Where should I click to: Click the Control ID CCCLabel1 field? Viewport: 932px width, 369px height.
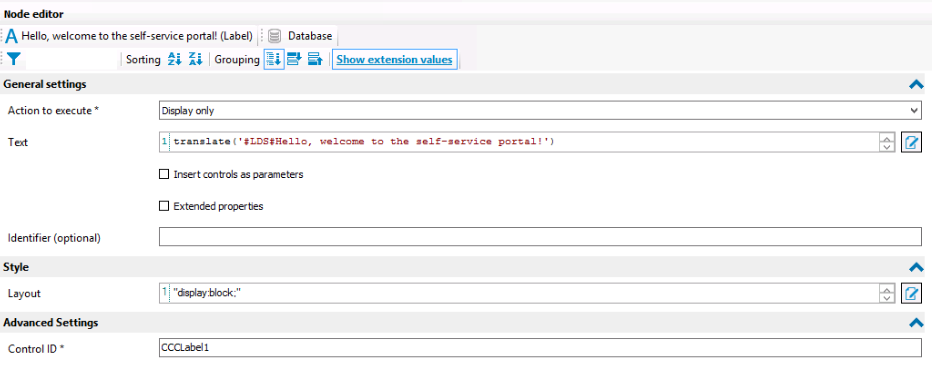coord(540,348)
